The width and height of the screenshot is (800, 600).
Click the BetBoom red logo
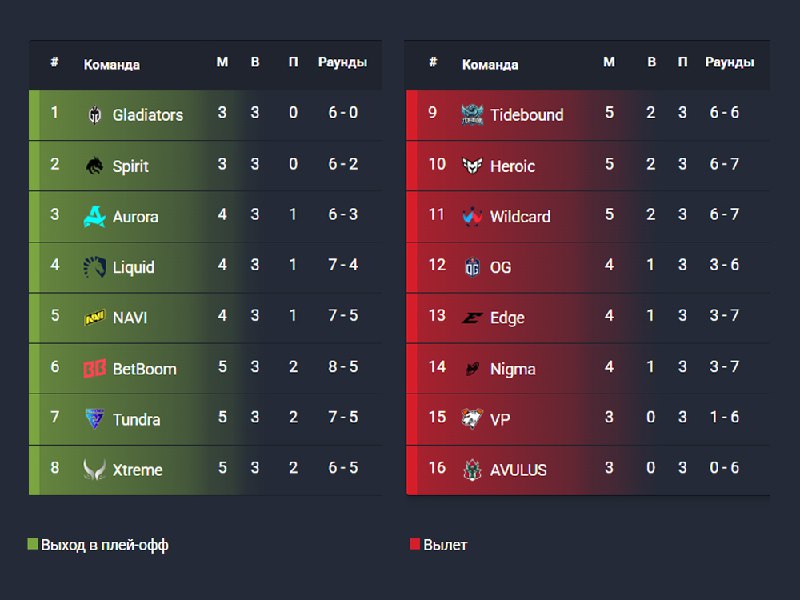click(x=94, y=368)
